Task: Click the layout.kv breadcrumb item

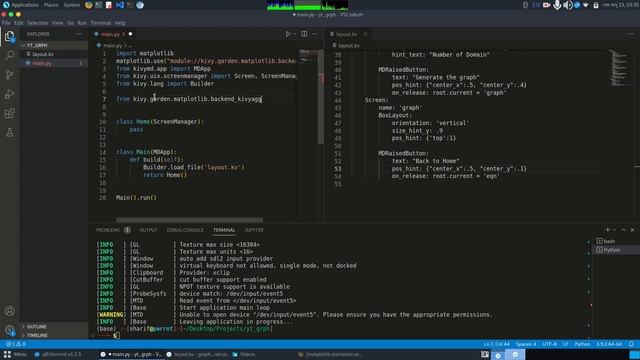Action: point(346,46)
